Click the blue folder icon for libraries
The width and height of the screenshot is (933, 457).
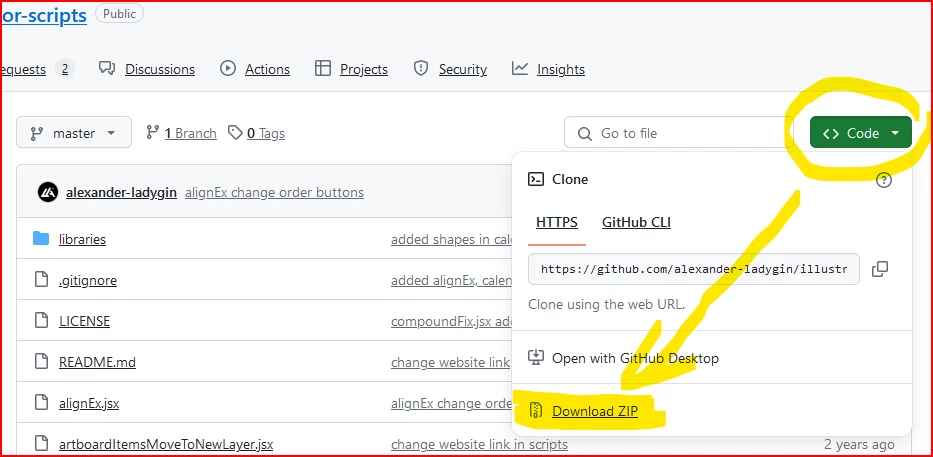(x=40, y=239)
